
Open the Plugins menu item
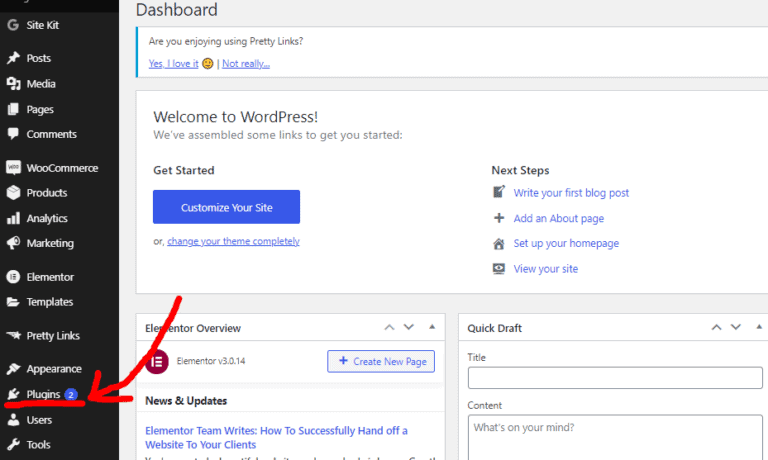point(43,395)
